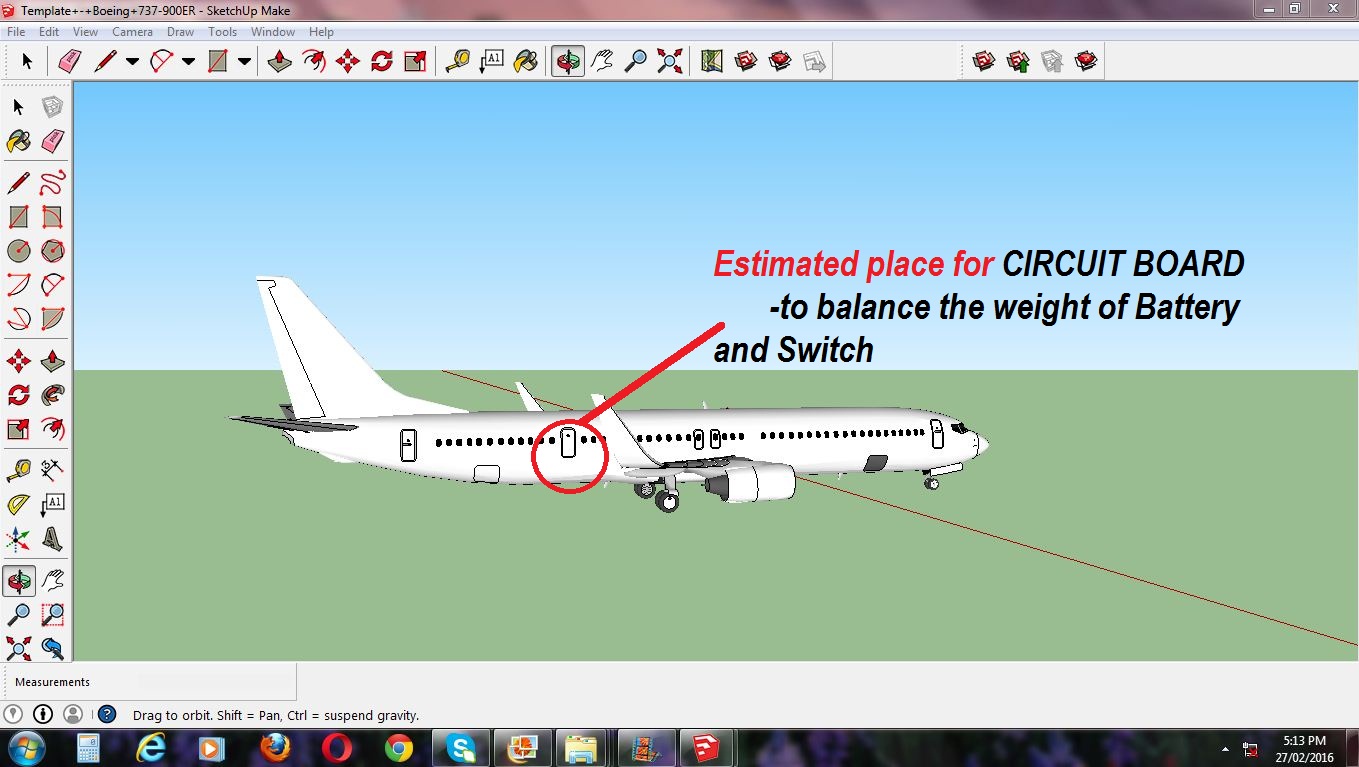The width and height of the screenshot is (1359, 767).
Task: Expand the Arc tool dropdown arrow
Action: tap(188, 62)
